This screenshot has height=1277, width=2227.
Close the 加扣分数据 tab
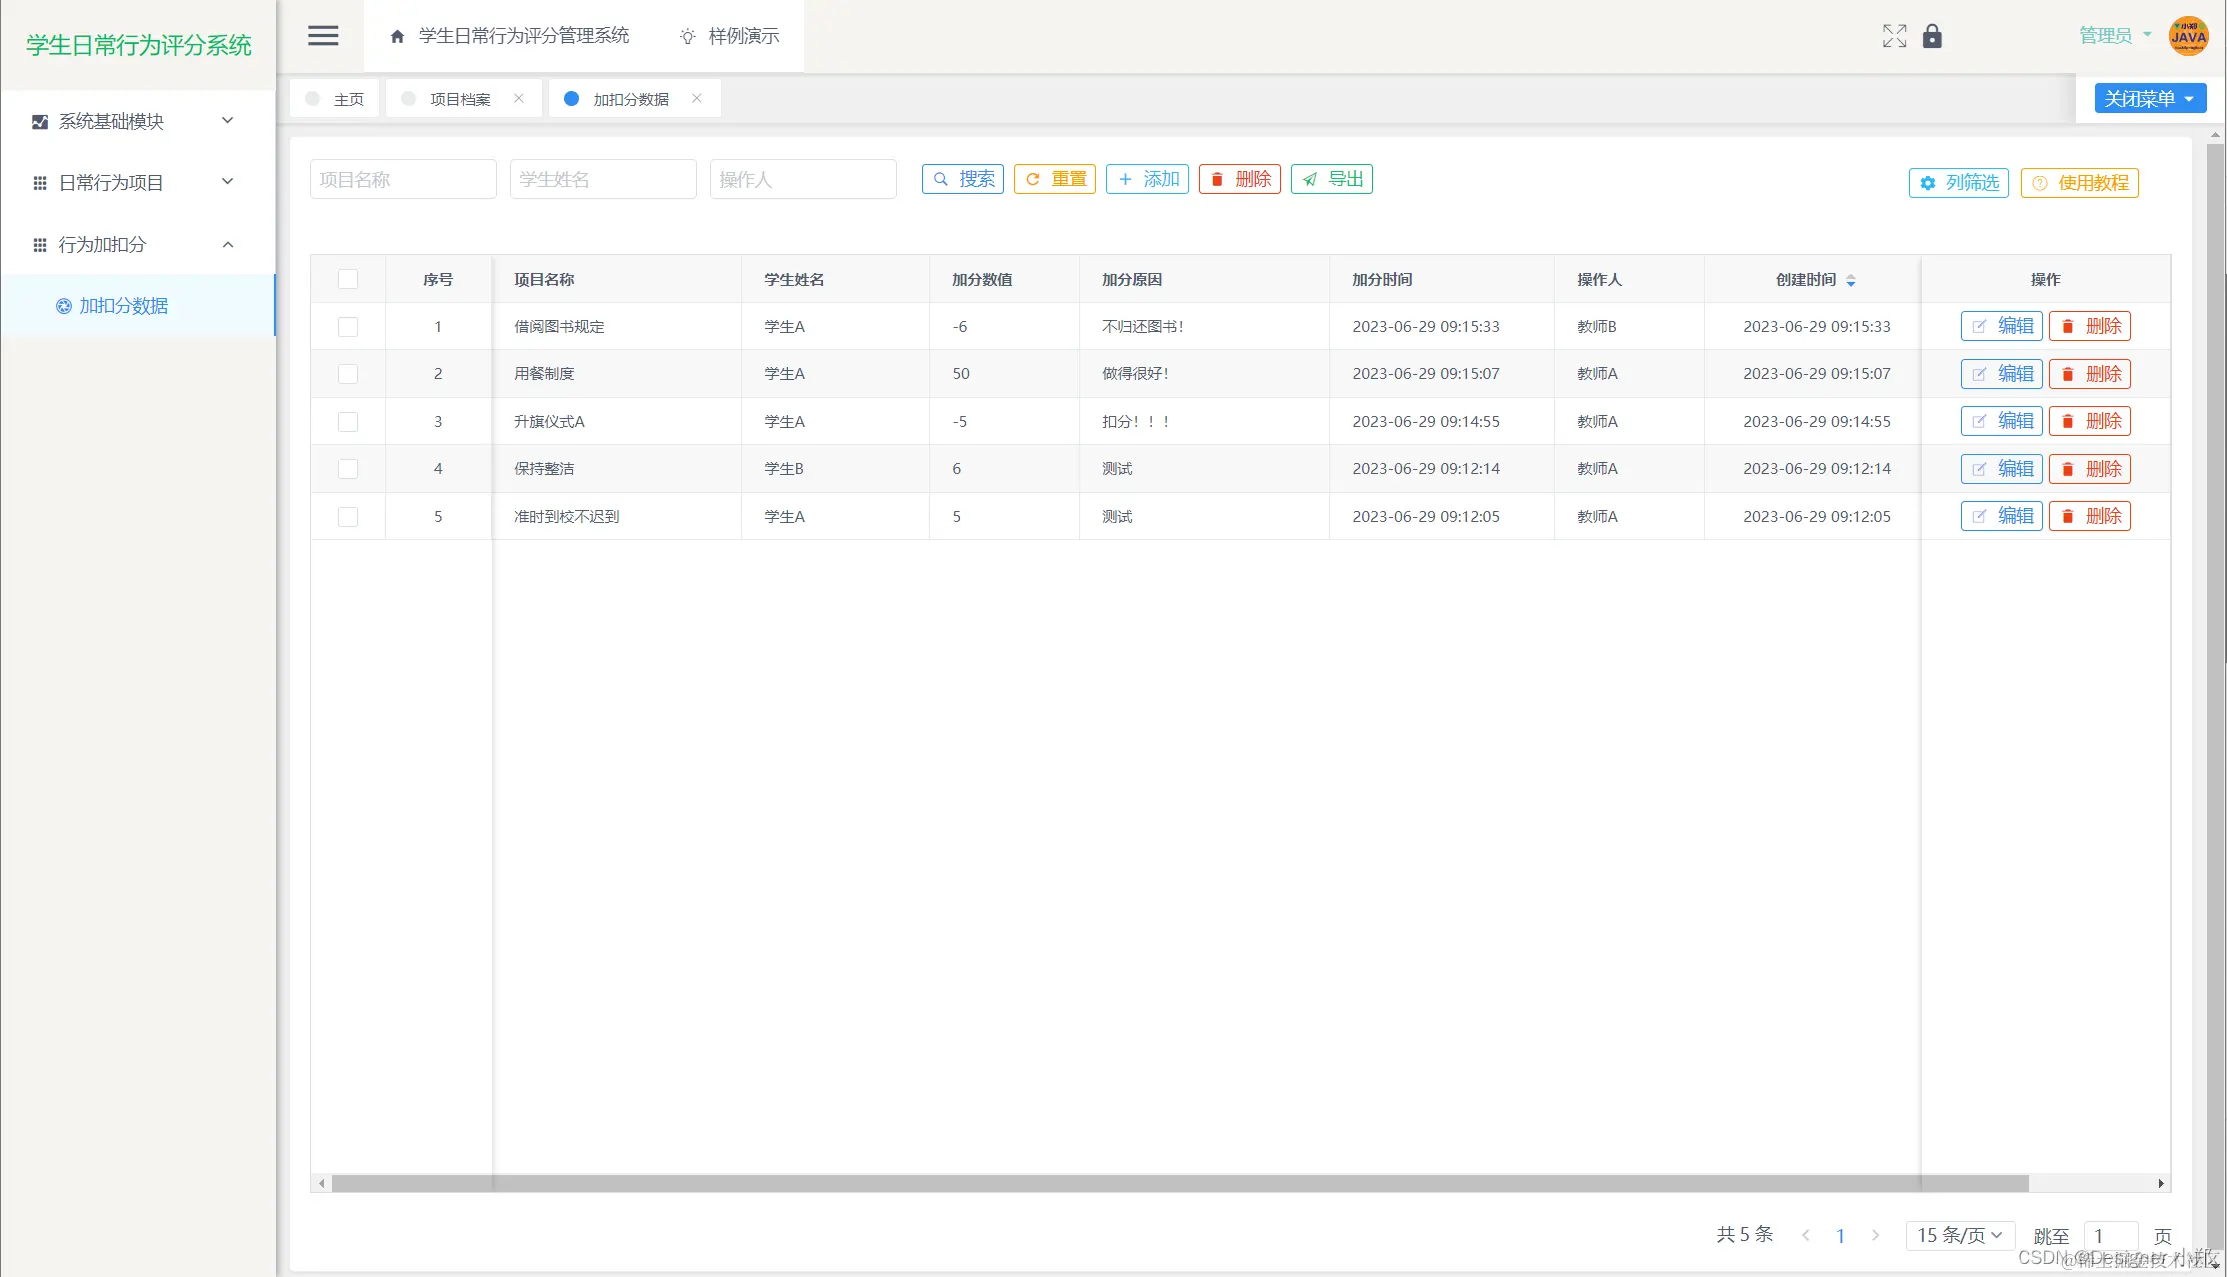[697, 98]
